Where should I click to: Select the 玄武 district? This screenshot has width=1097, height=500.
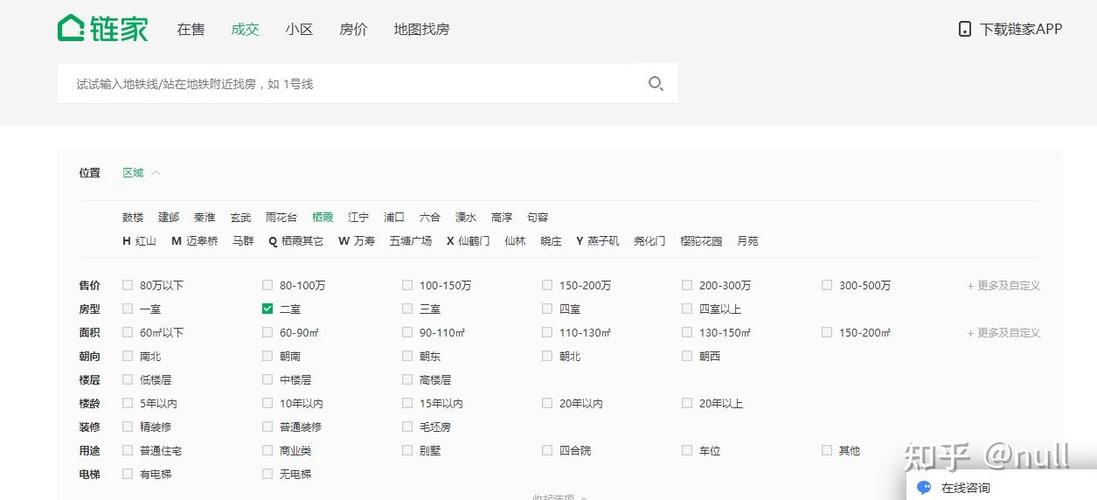241,217
